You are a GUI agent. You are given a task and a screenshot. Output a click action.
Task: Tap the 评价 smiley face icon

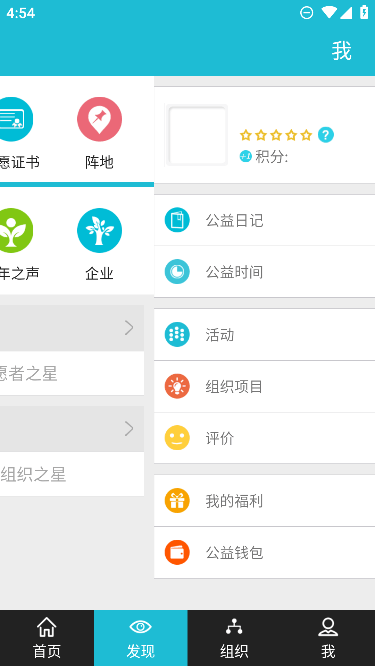(177, 437)
